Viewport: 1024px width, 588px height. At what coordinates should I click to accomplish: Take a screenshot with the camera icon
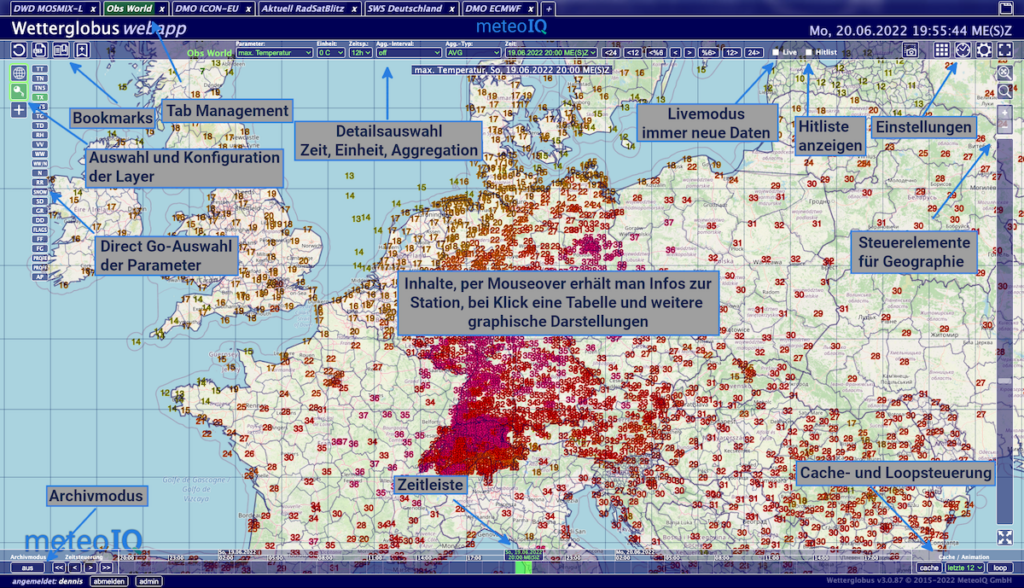click(x=910, y=50)
